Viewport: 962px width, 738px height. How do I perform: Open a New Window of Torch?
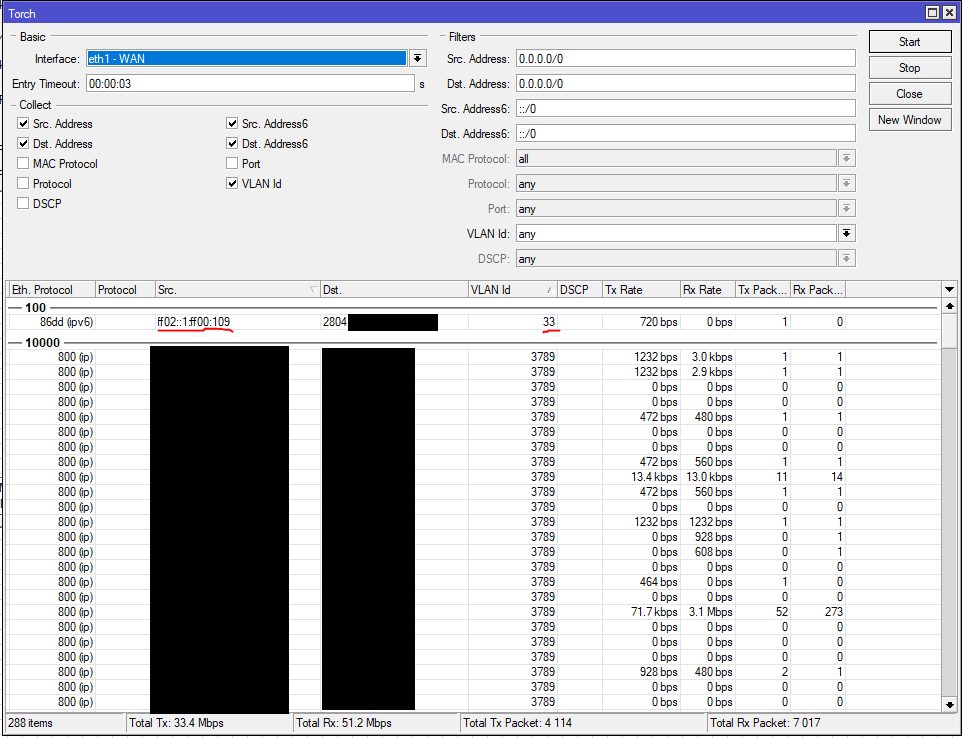[909, 120]
